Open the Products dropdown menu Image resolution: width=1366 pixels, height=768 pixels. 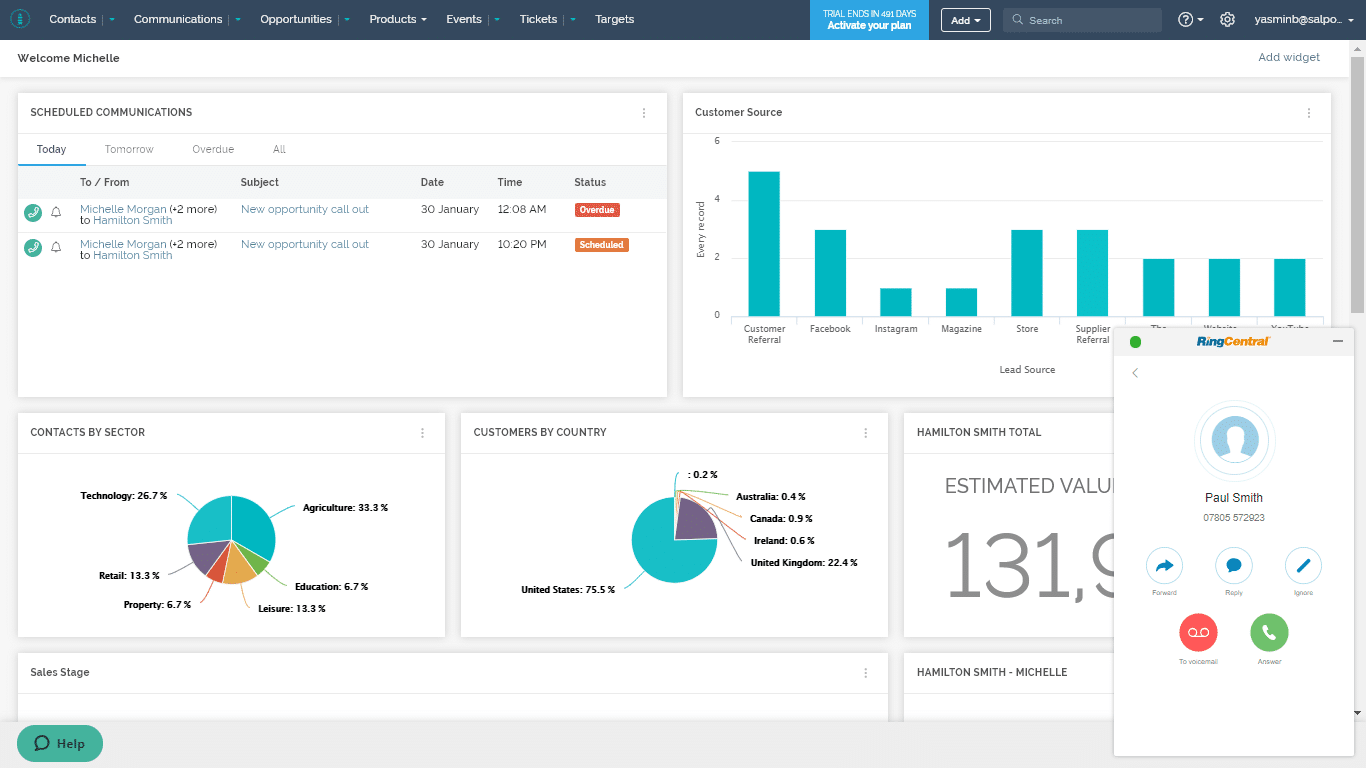(x=397, y=20)
